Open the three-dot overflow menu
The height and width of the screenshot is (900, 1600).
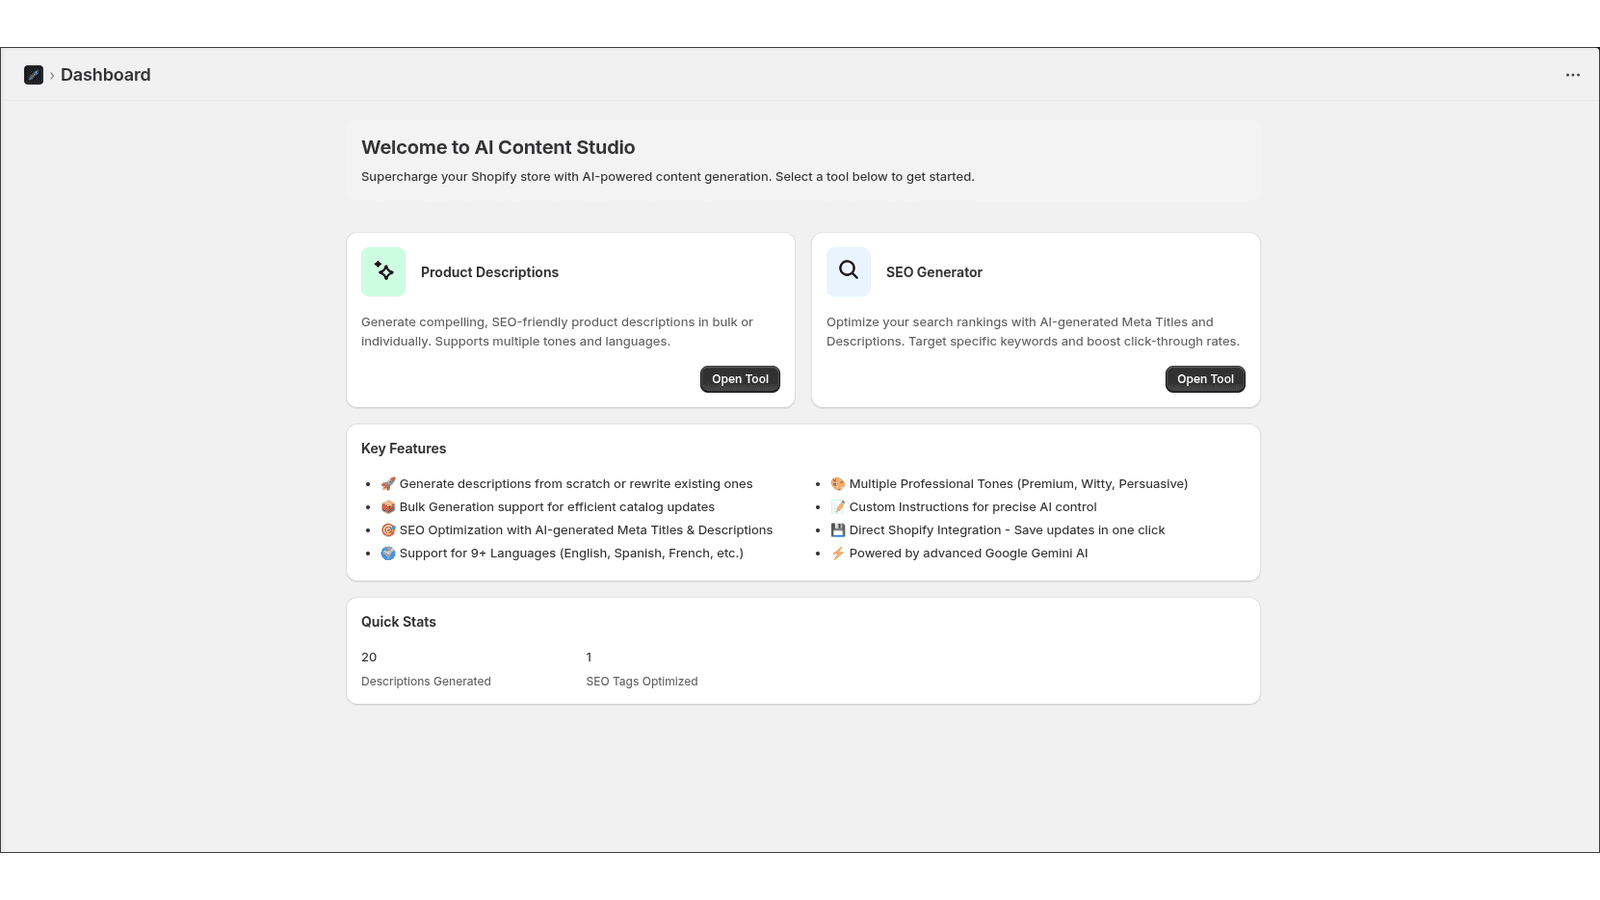click(x=1572, y=74)
